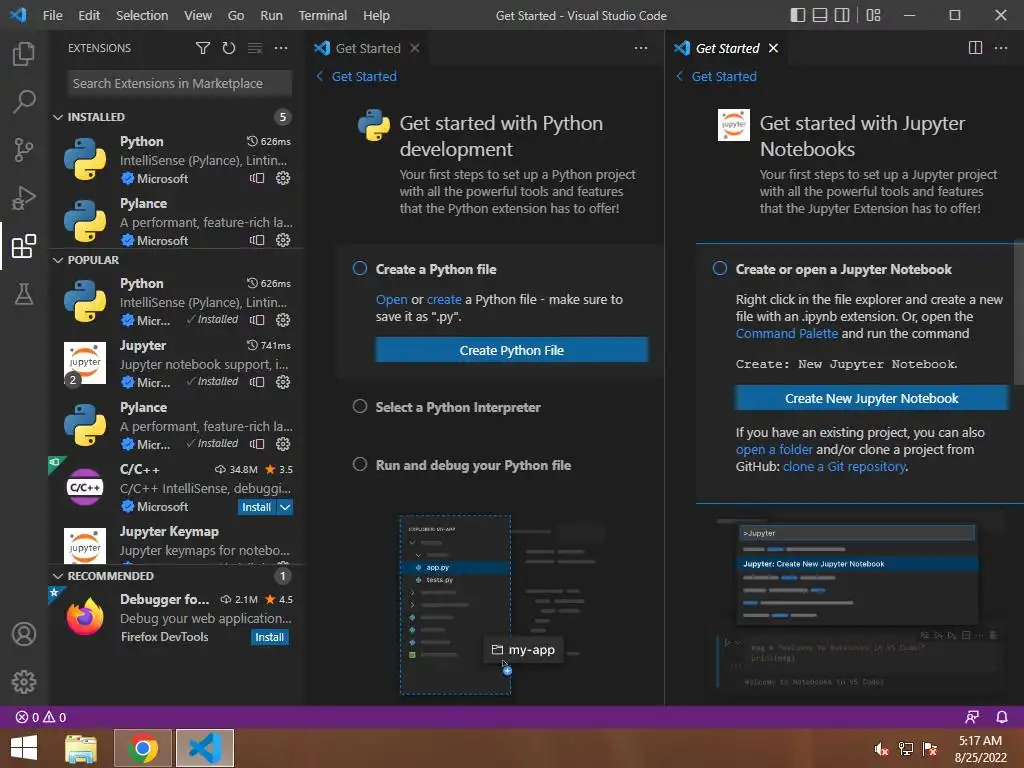This screenshot has width=1024, height=768.
Task: Collapse the RECOMMENDED extensions section
Action: coord(57,576)
